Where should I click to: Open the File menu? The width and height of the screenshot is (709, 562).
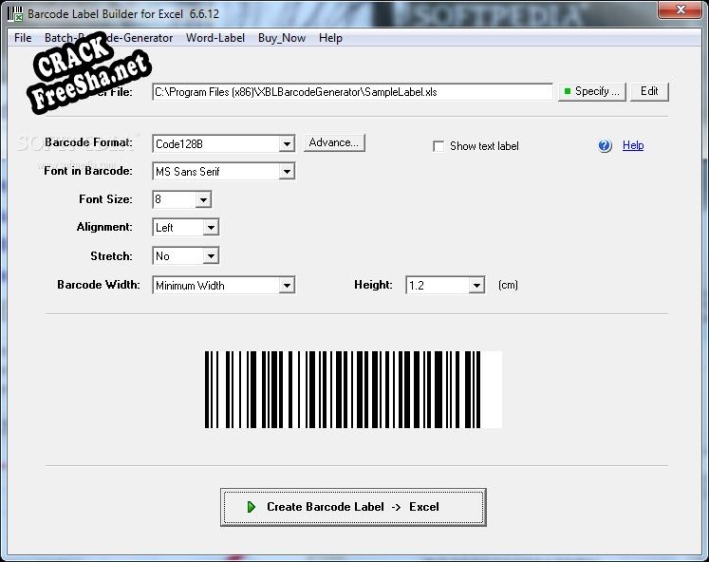(23, 38)
